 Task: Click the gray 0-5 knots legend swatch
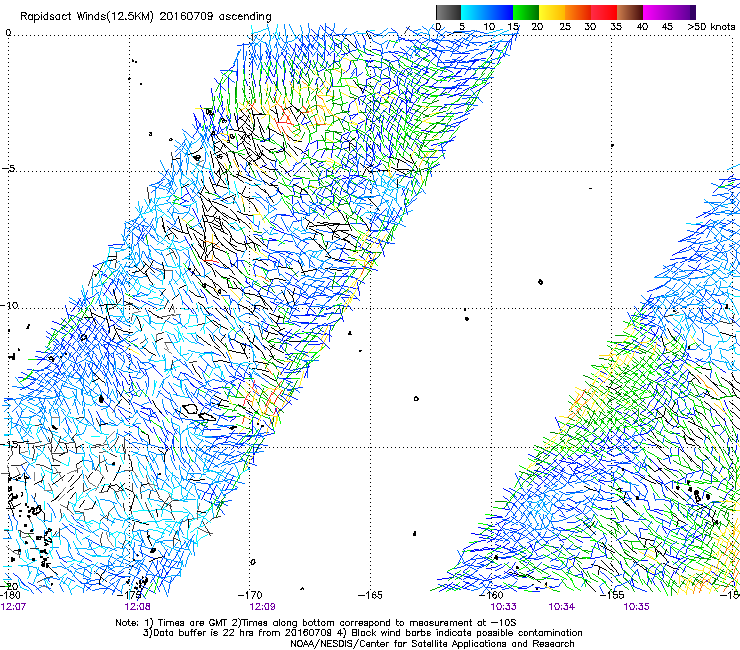point(448,12)
